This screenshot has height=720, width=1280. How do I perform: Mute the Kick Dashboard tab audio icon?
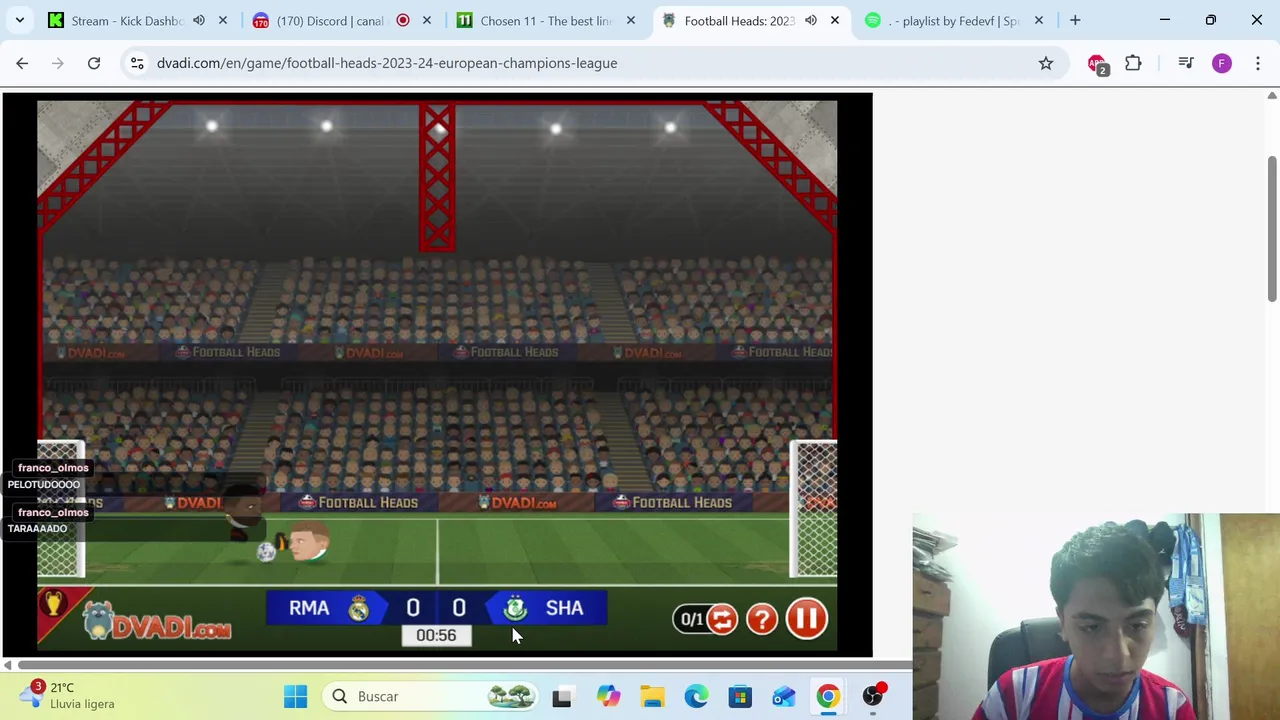pyautogui.click(x=199, y=20)
